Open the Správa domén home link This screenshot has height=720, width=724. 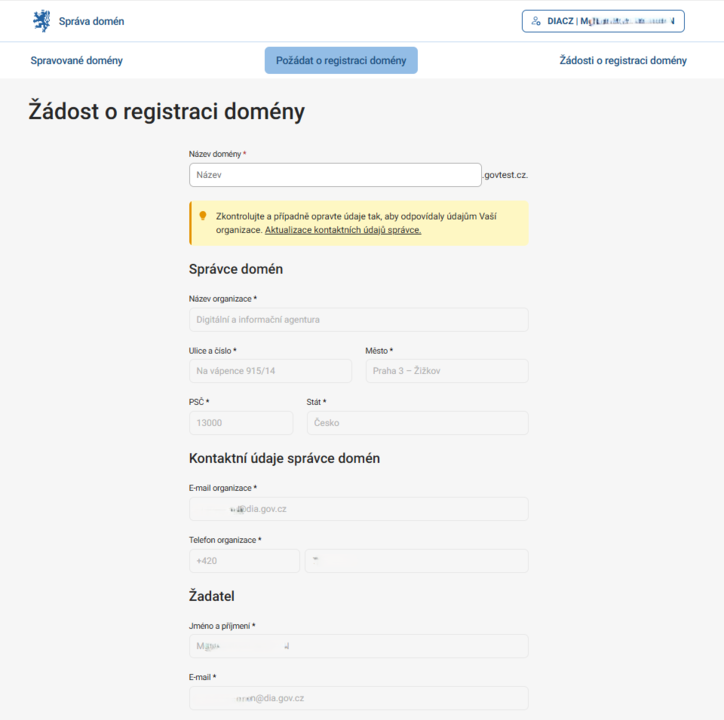(91, 21)
